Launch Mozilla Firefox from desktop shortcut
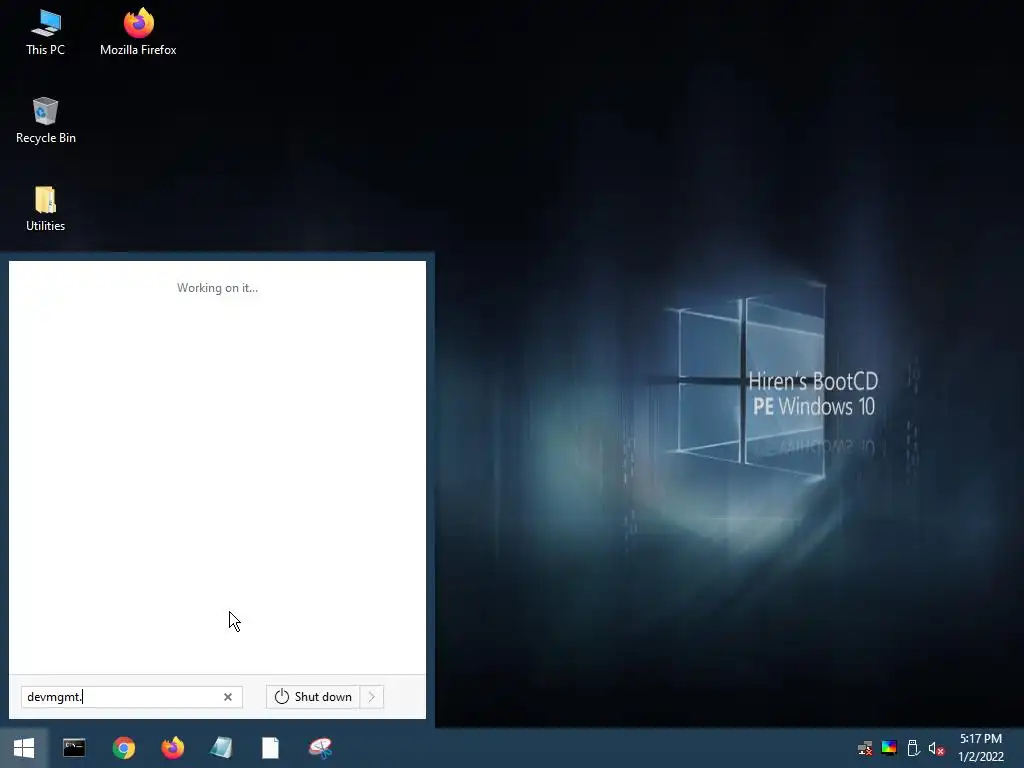The image size is (1024, 768). (x=138, y=33)
